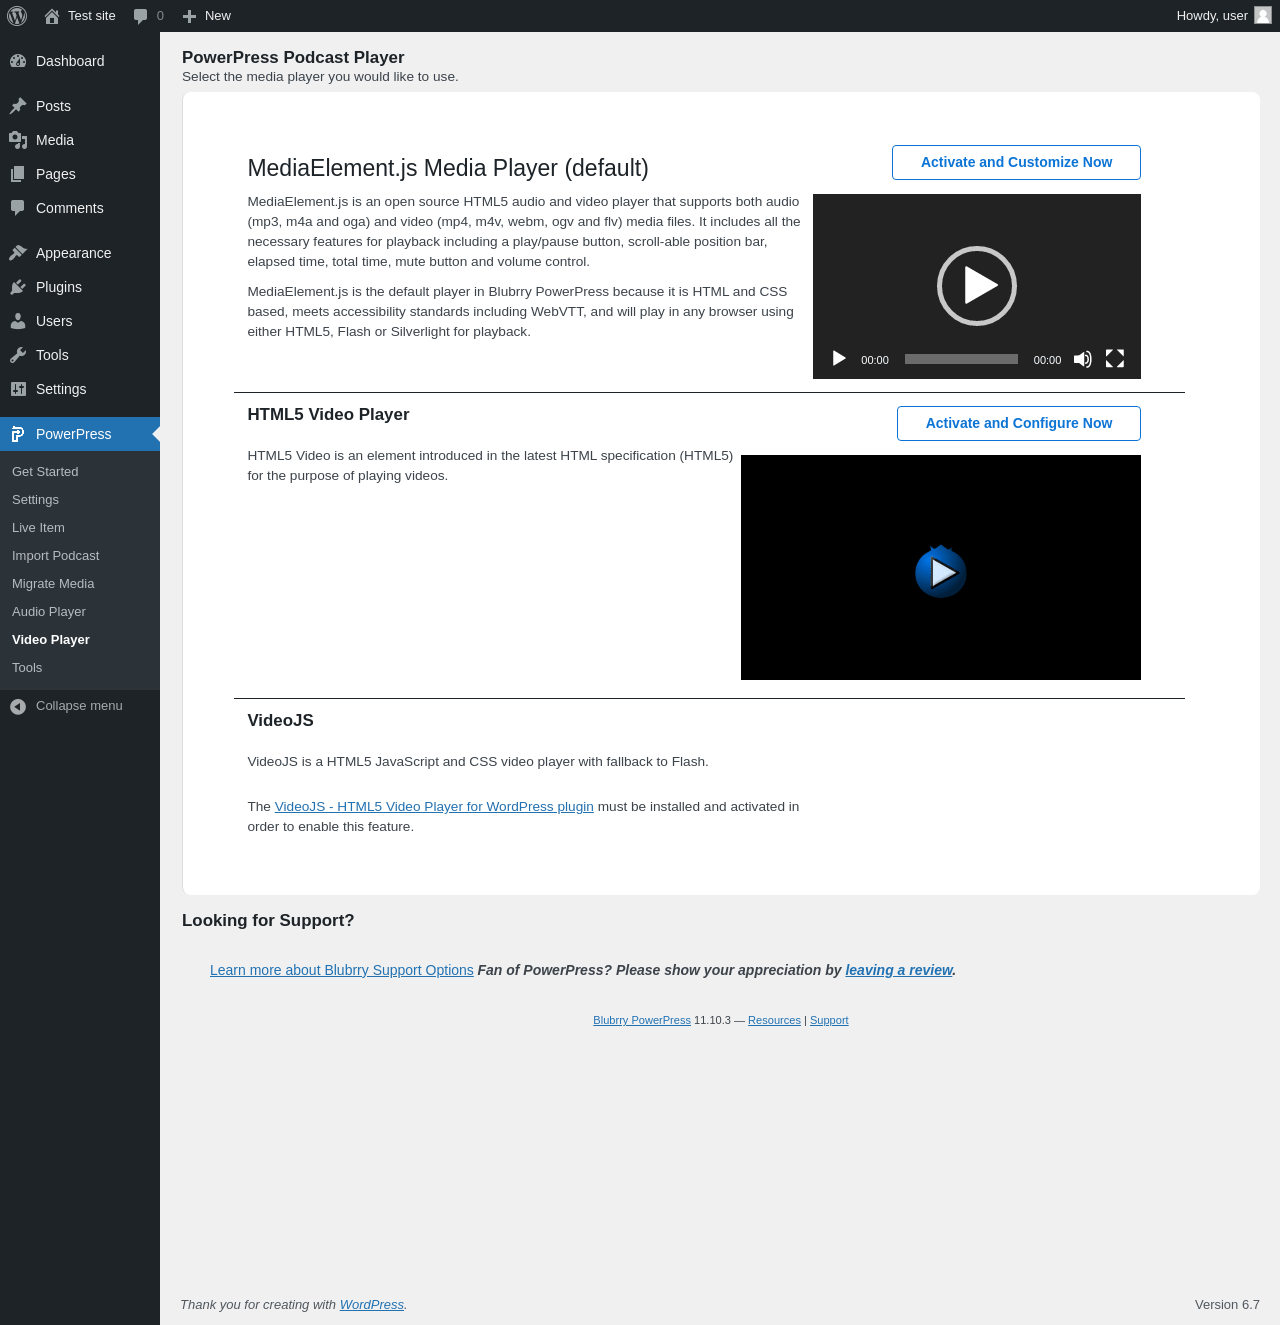
Task: Click Activate and Customize Now button
Action: pos(1016,162)
